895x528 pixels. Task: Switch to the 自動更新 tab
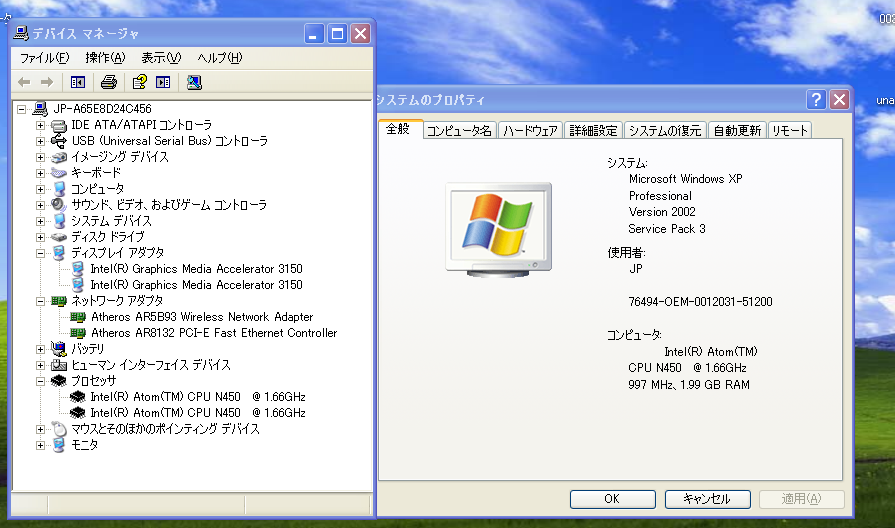tap(737, 131)
